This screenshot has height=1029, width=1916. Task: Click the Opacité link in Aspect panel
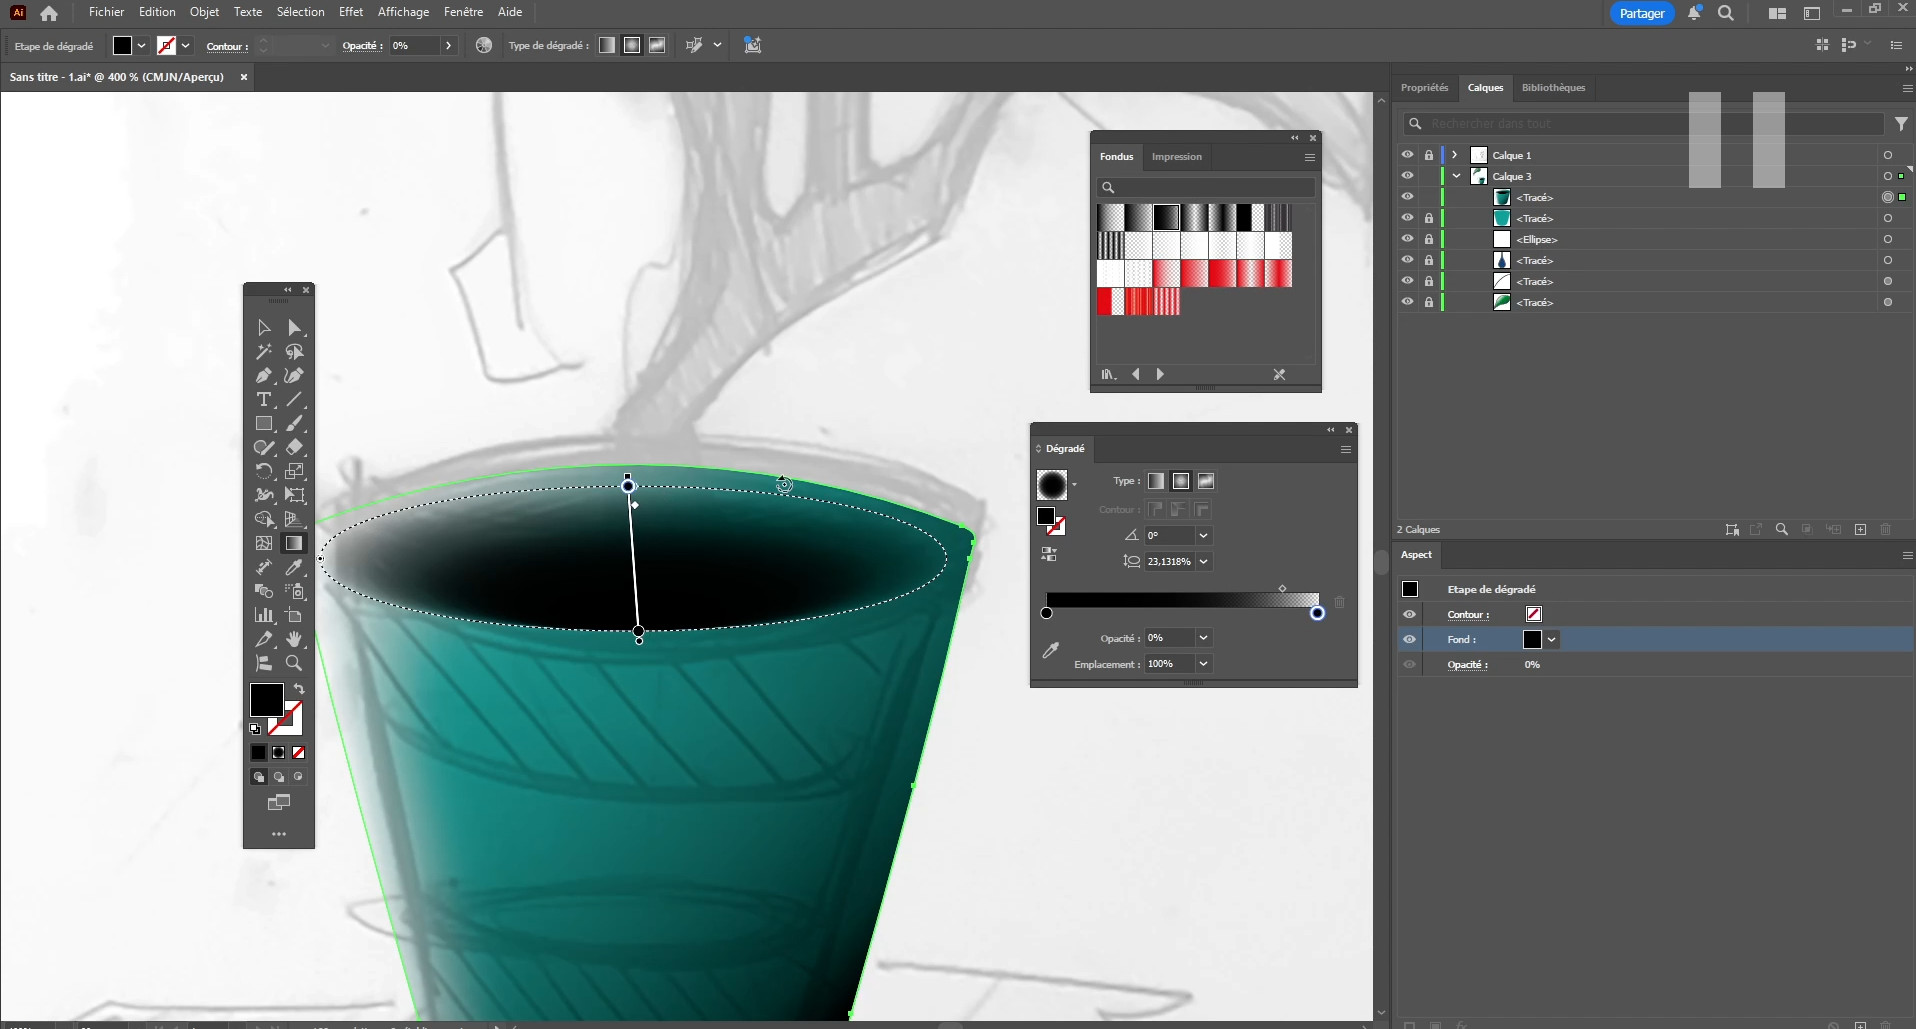click(1467, 665)
